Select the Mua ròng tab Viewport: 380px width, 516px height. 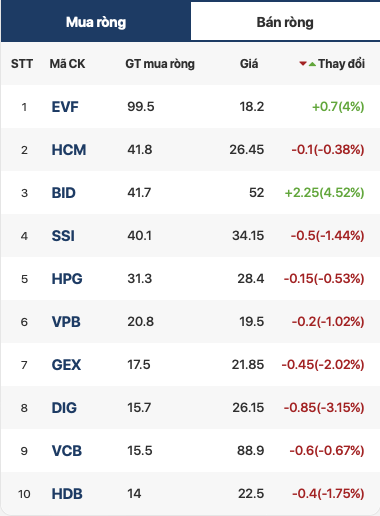click(x=96, y=22)
